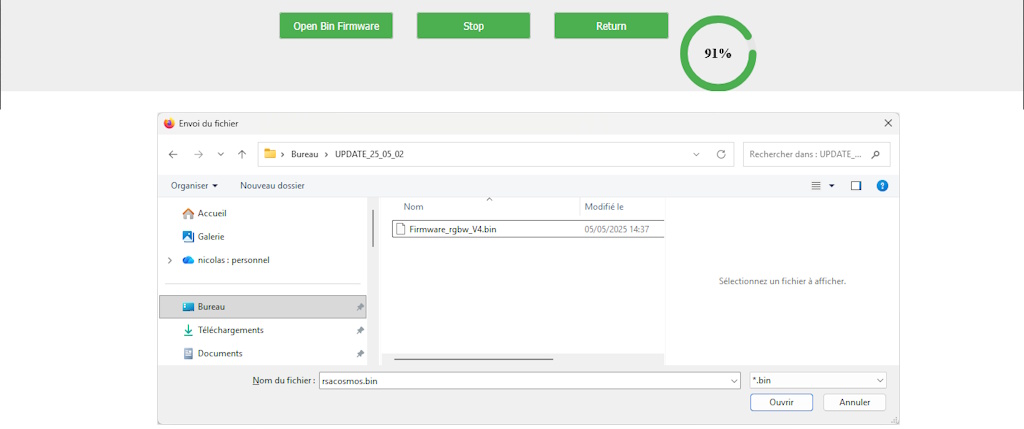Screen dimensions: 1024x429
Task: Open the Organiser menu
Action: tap(194, 186)
